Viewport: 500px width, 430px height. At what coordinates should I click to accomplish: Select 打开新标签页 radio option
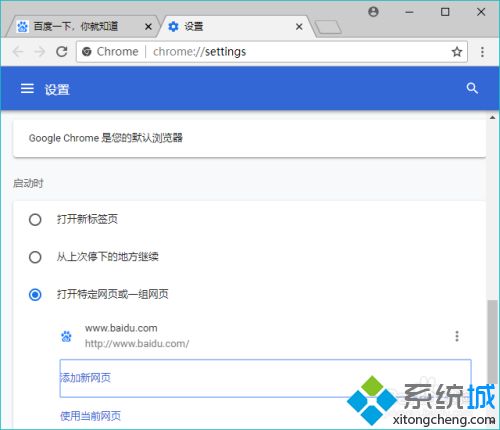35,220
